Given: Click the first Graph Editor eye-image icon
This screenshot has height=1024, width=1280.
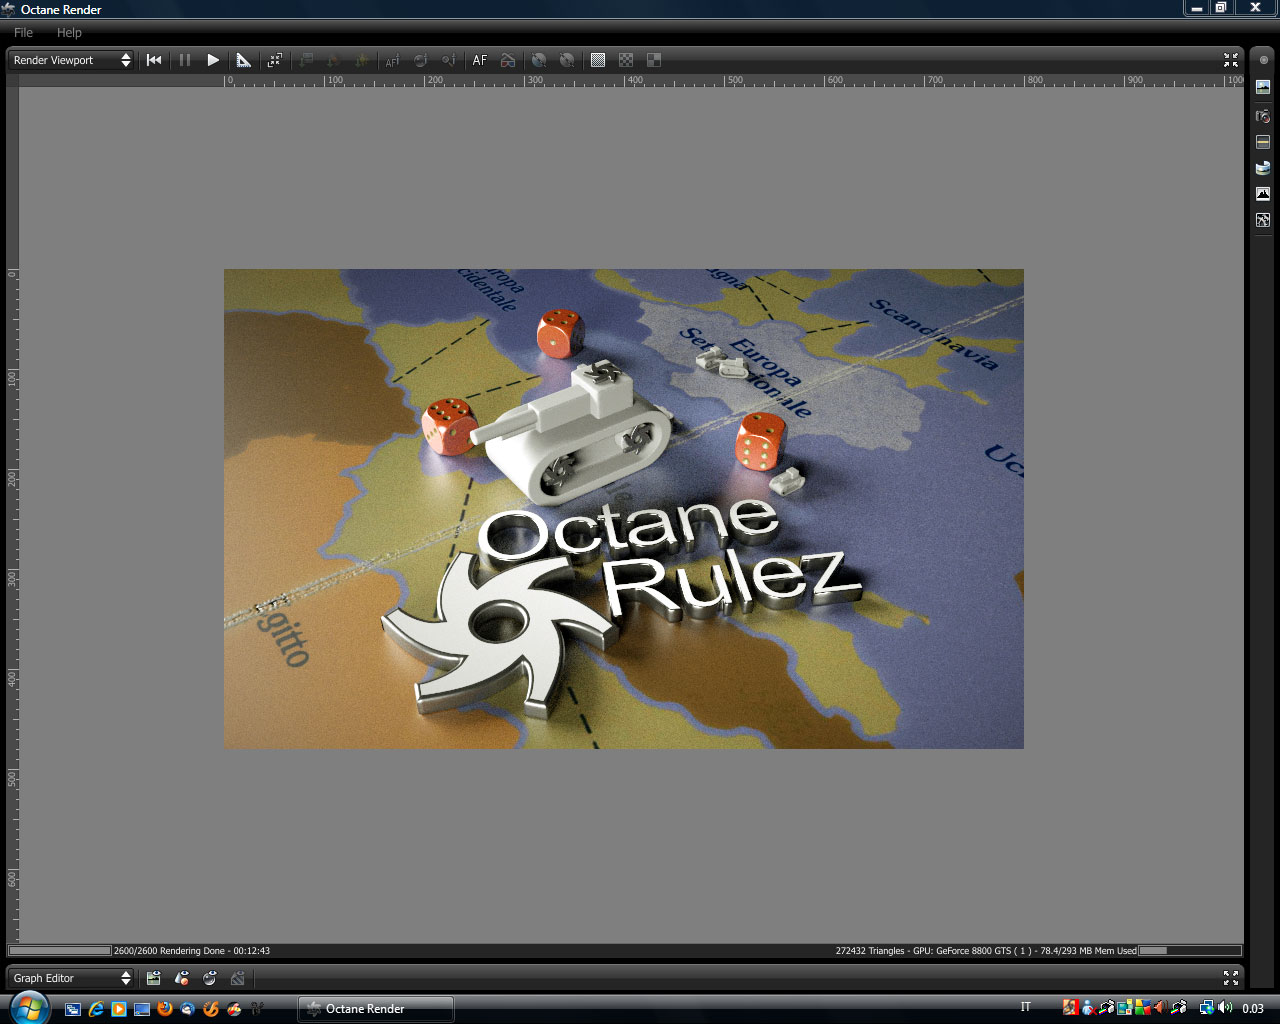Looking at the screenshot, I should pyautogui.click(x=153, y=978).
